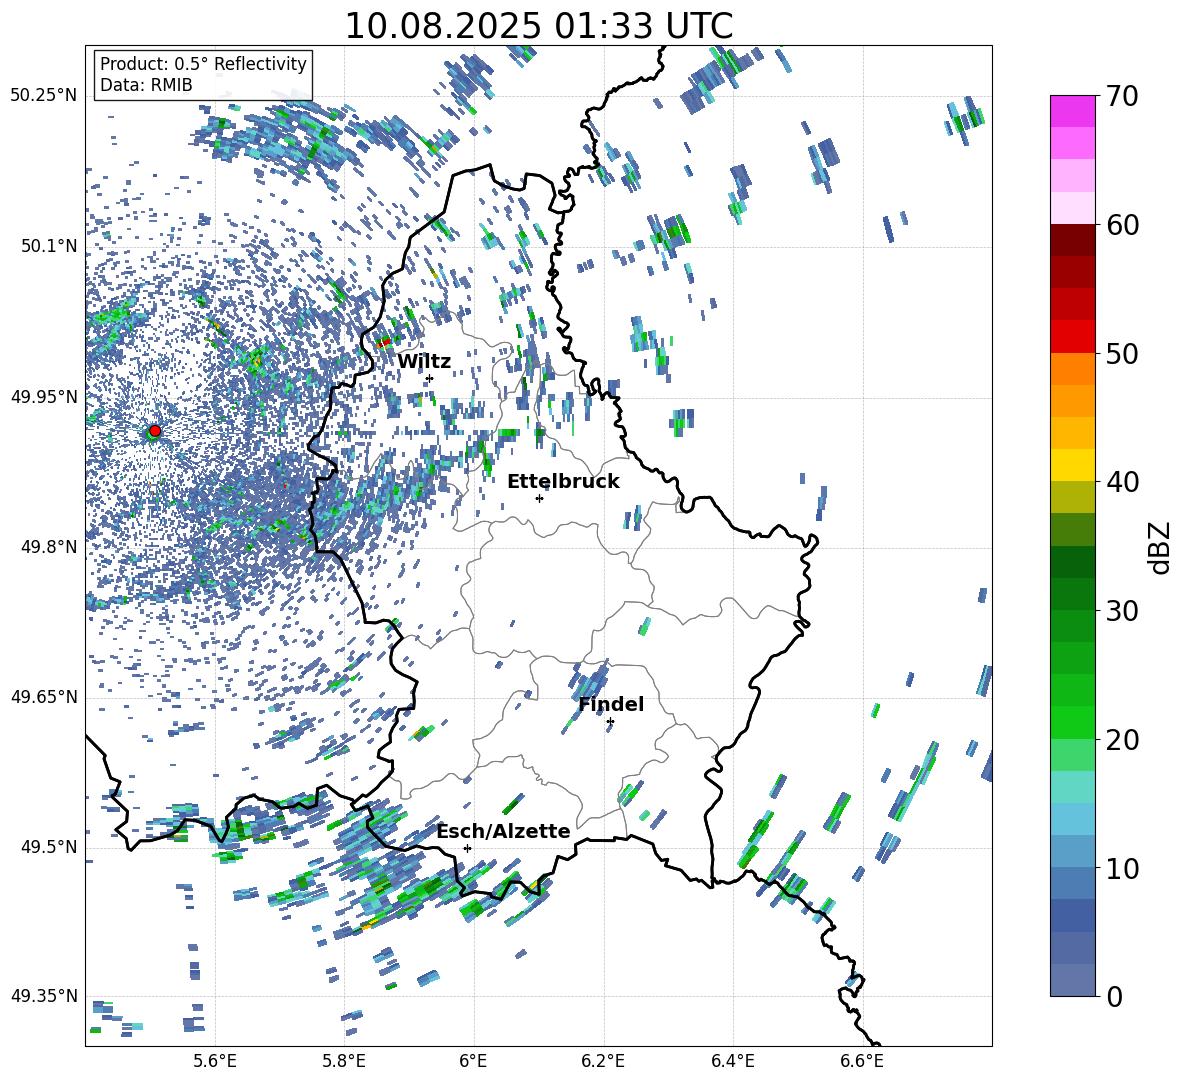Click the red radar site marker
The image size is (1184, 1081).
click(x=154, y=430)
